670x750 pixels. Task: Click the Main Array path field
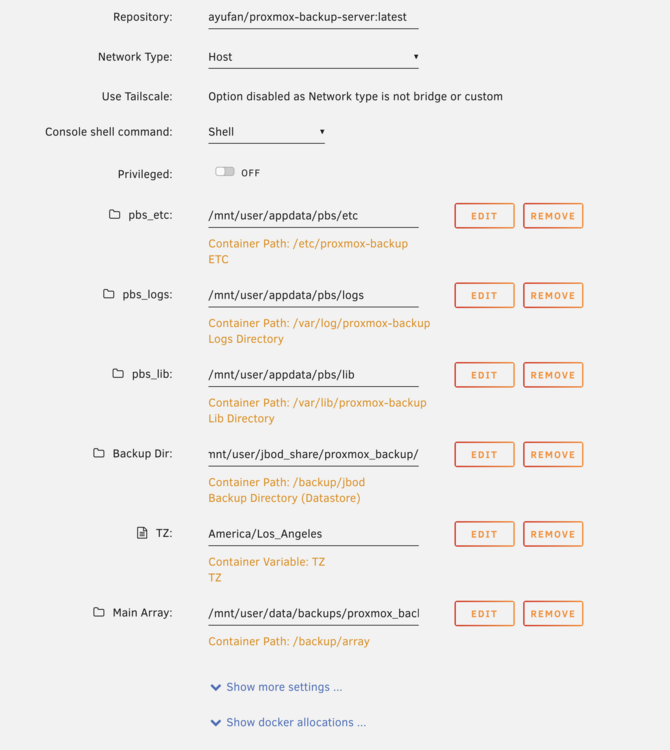coord(313,614)
